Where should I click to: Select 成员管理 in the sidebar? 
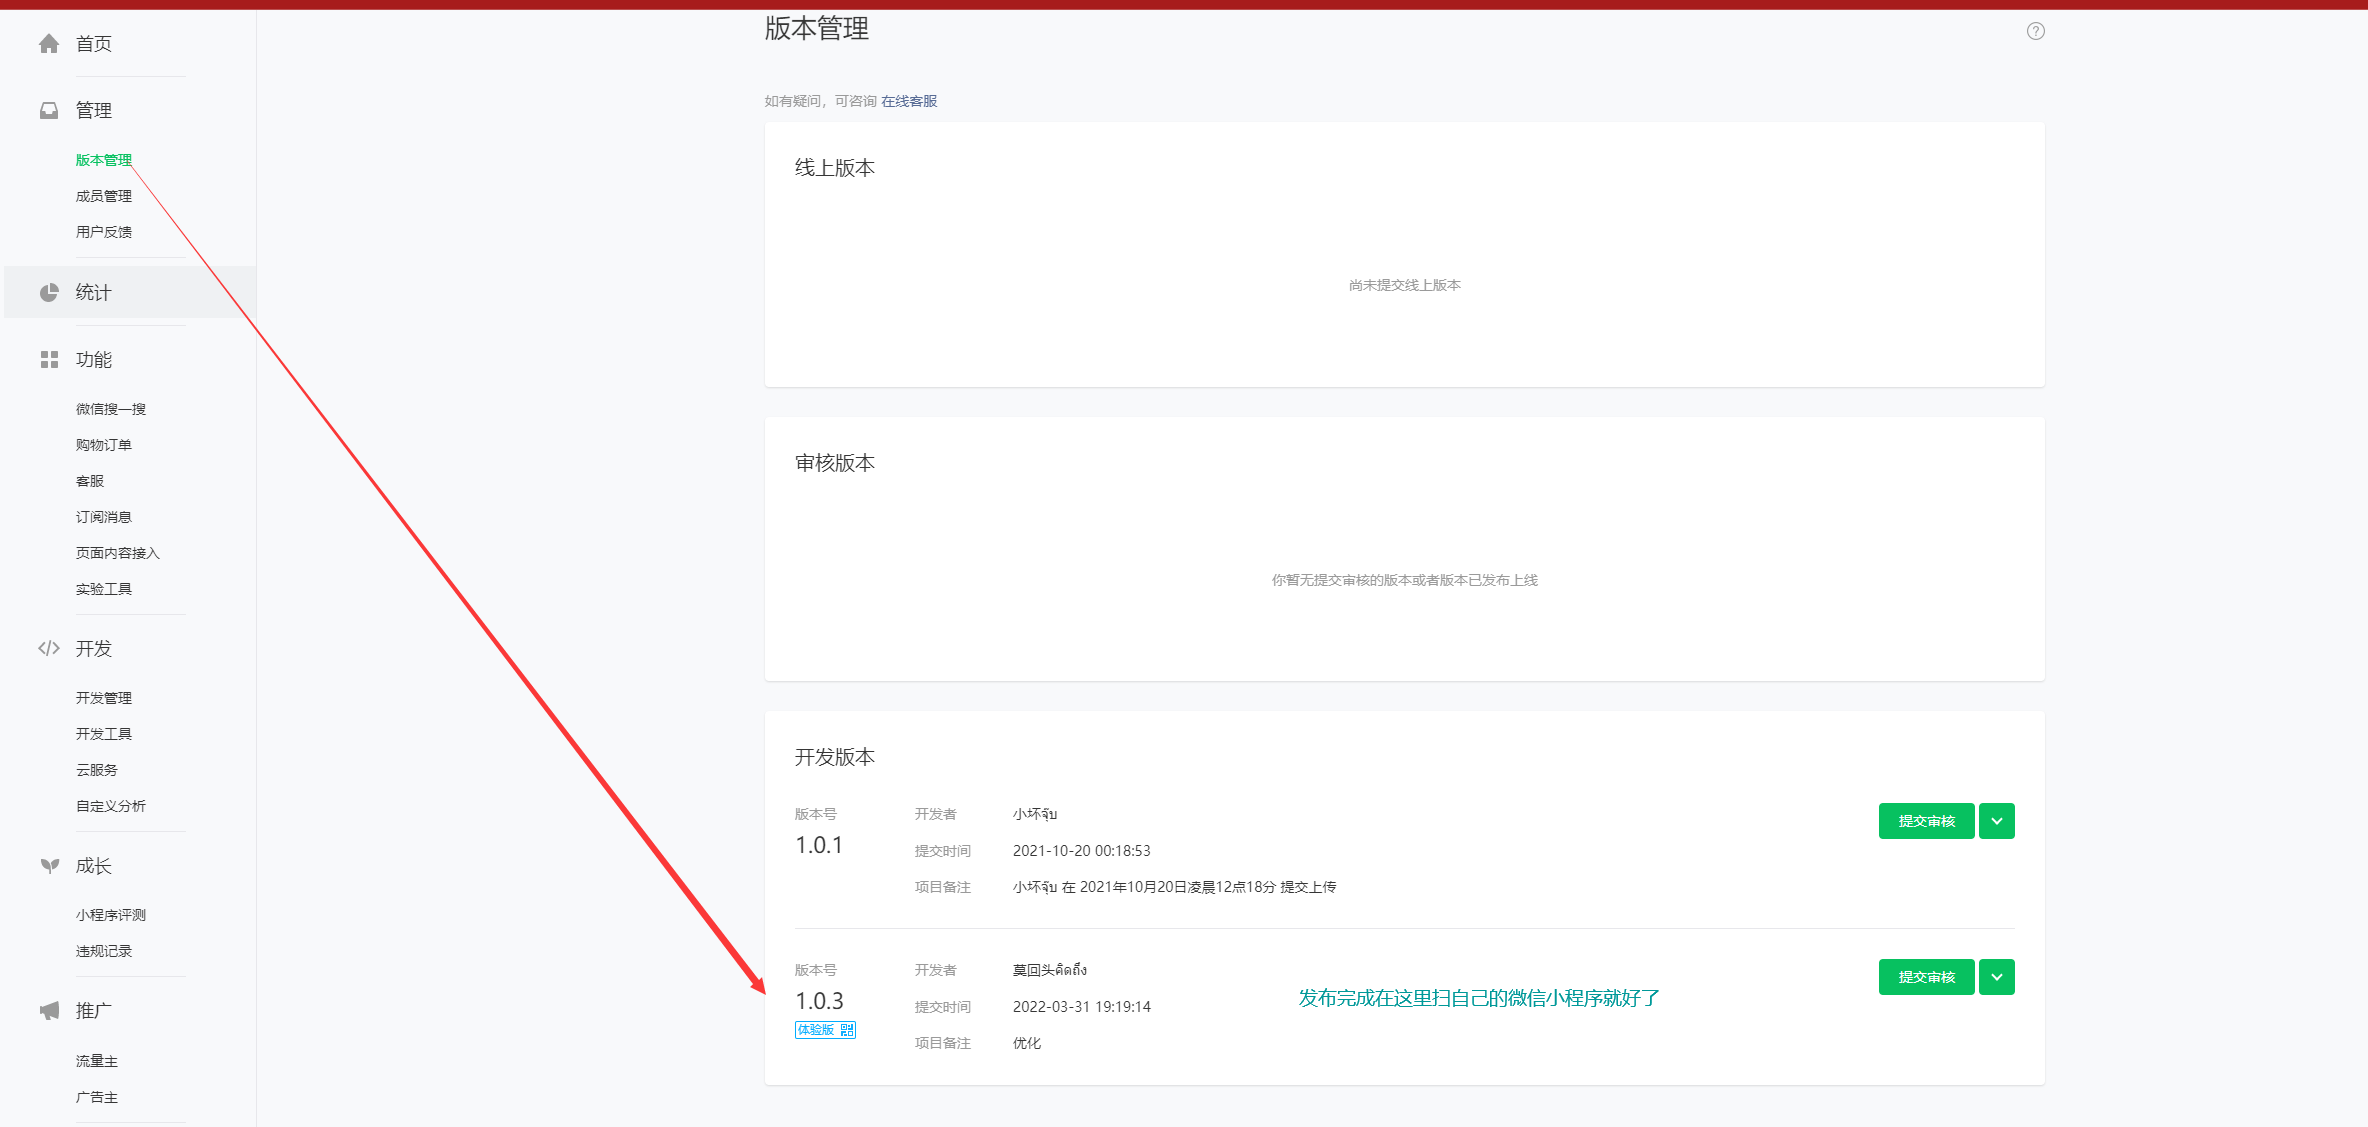(104, 196)
